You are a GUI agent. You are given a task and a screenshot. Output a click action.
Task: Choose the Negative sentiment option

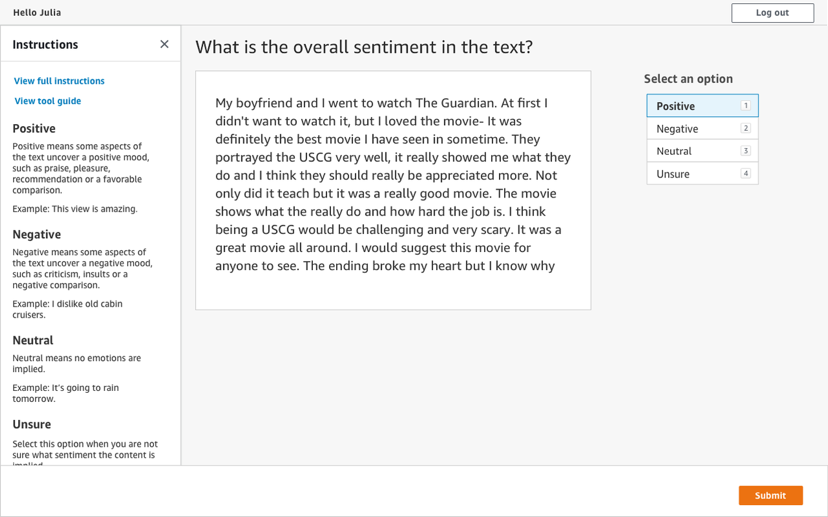[690, 129]
